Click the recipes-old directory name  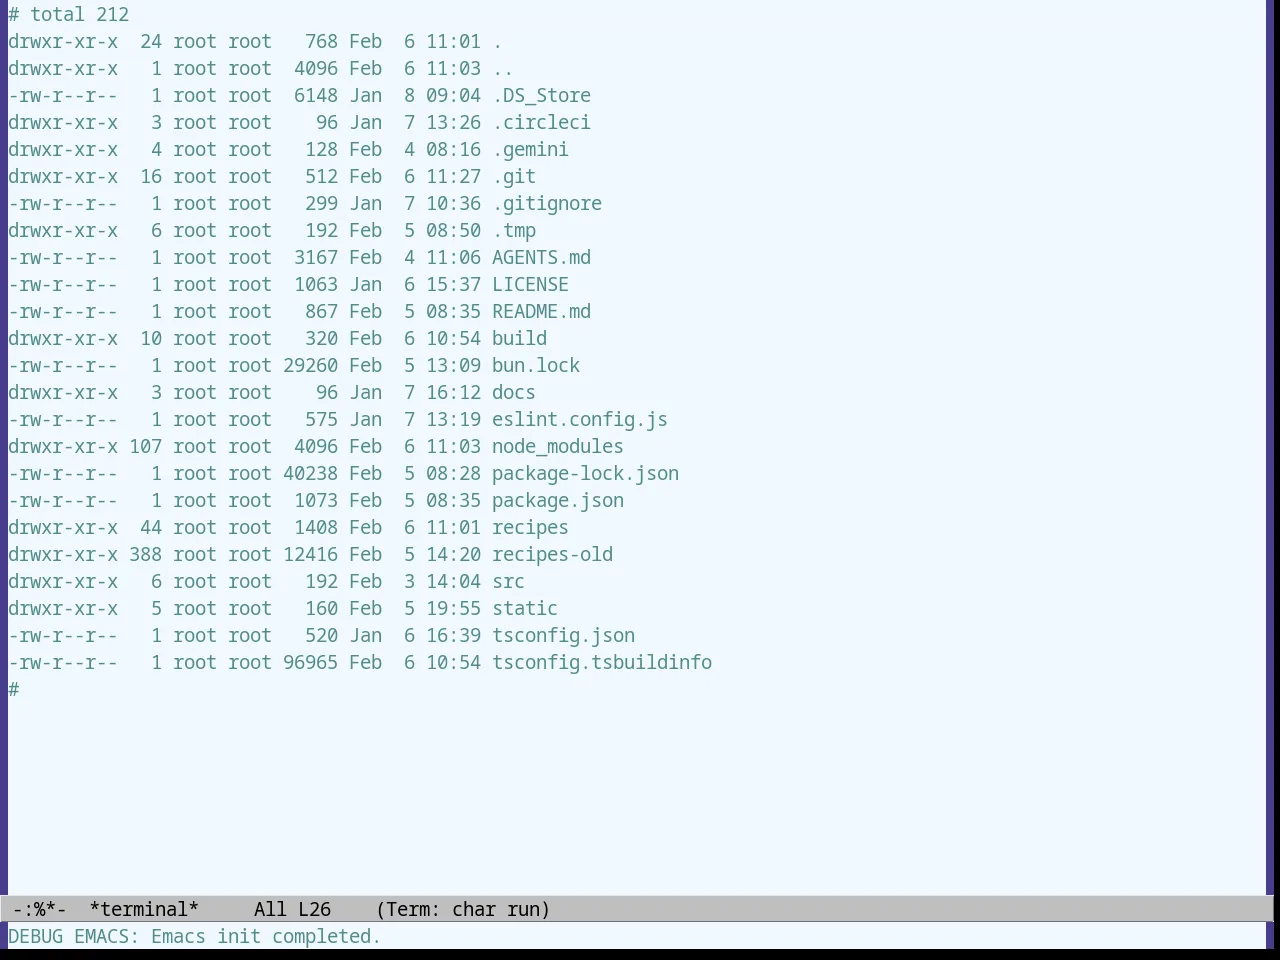[552, 555]
